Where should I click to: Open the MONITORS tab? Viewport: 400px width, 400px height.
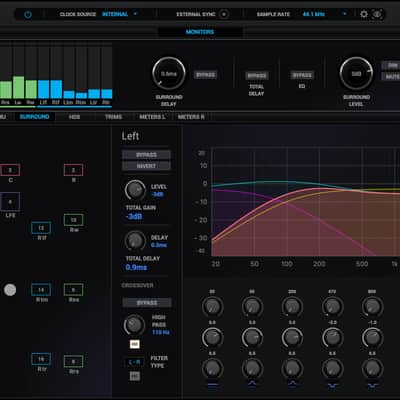click(200, 32)
